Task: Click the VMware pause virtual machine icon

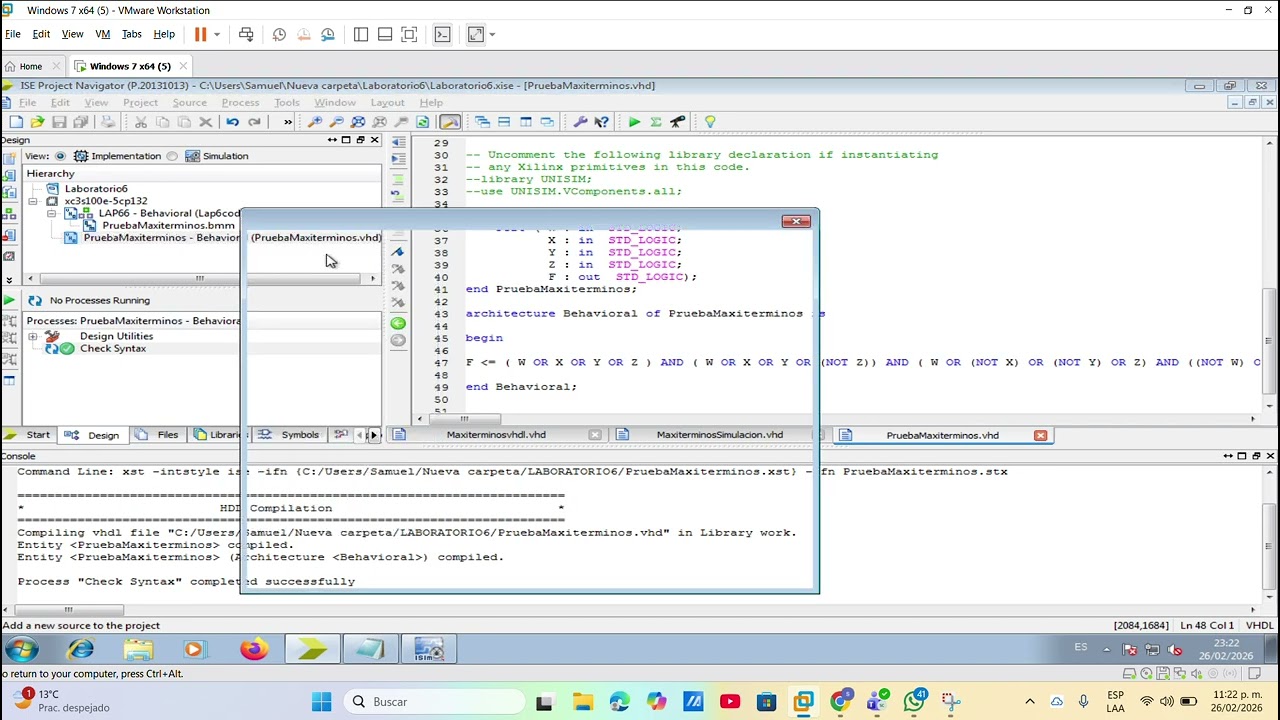Action: tap(200, 34)
